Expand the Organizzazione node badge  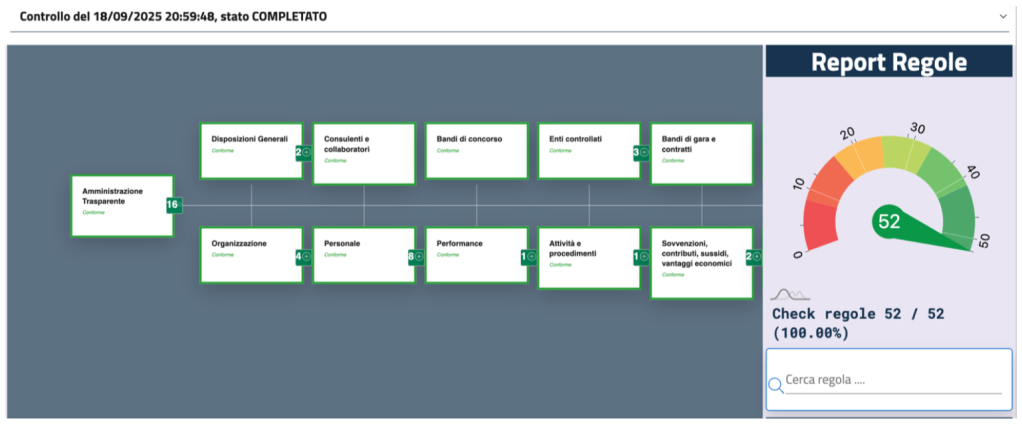[x=303, y=256]
